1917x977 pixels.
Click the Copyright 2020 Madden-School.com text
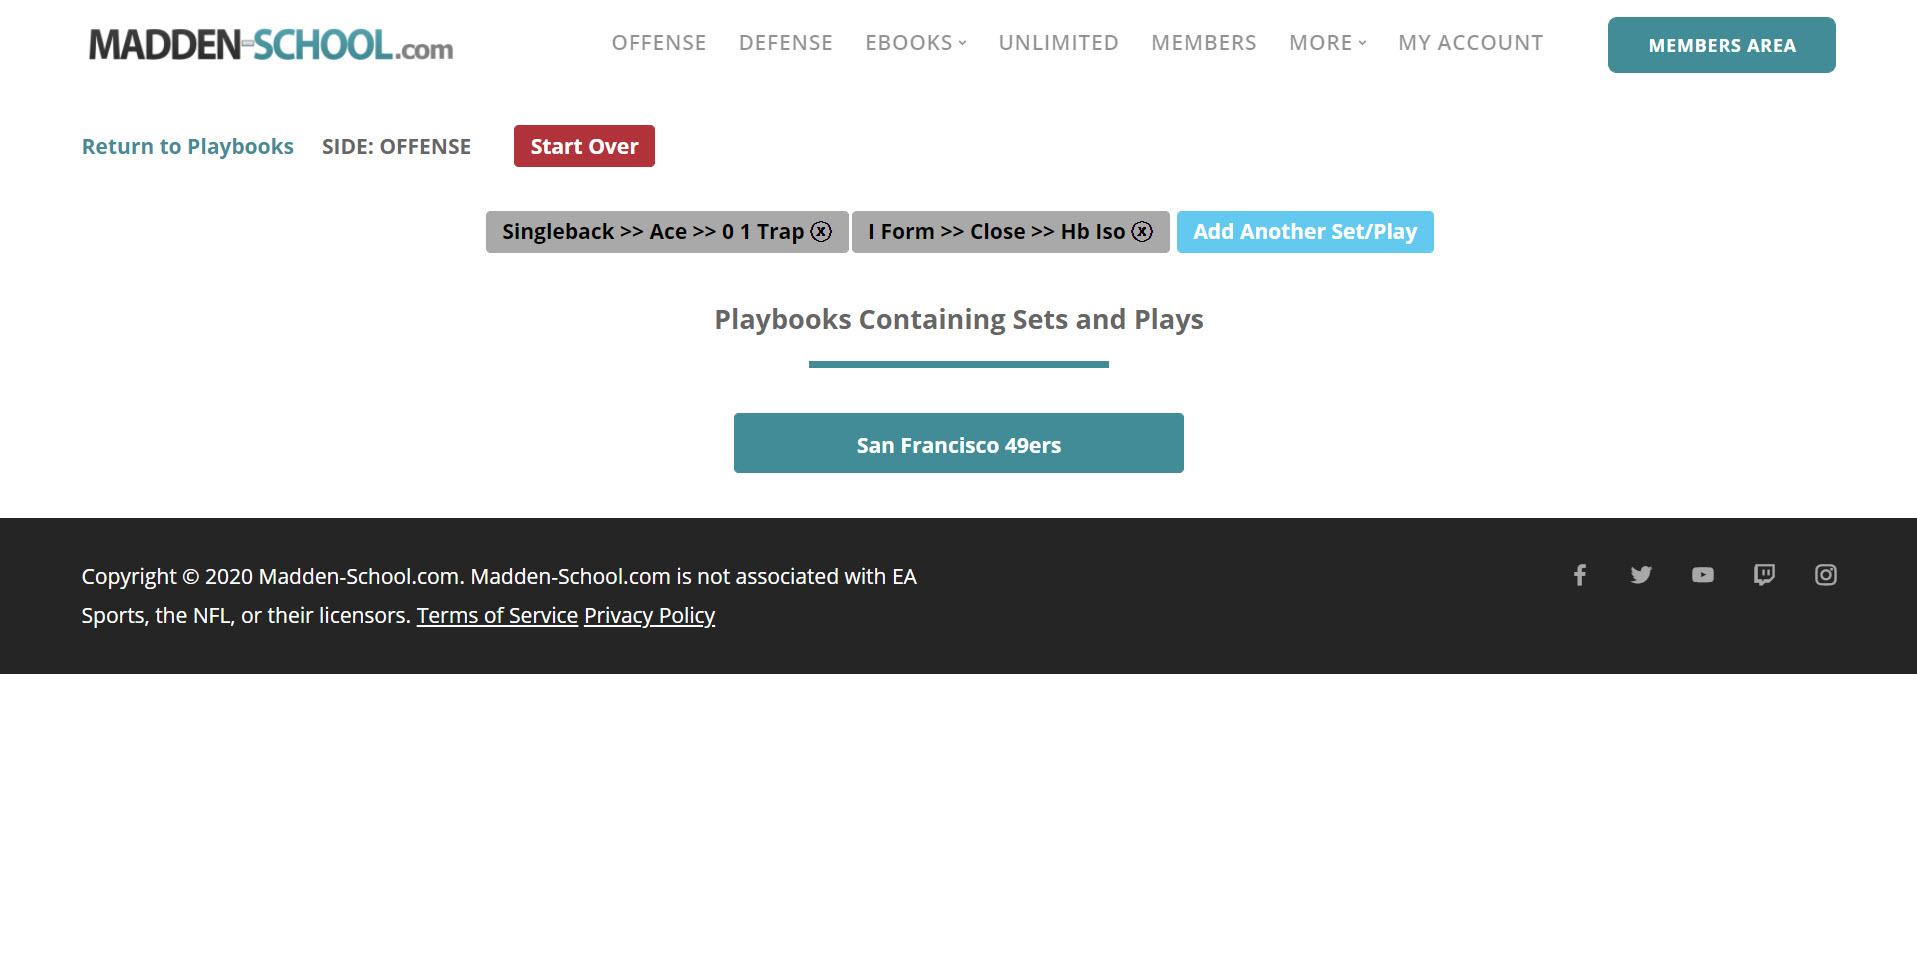tap(498, 596)
